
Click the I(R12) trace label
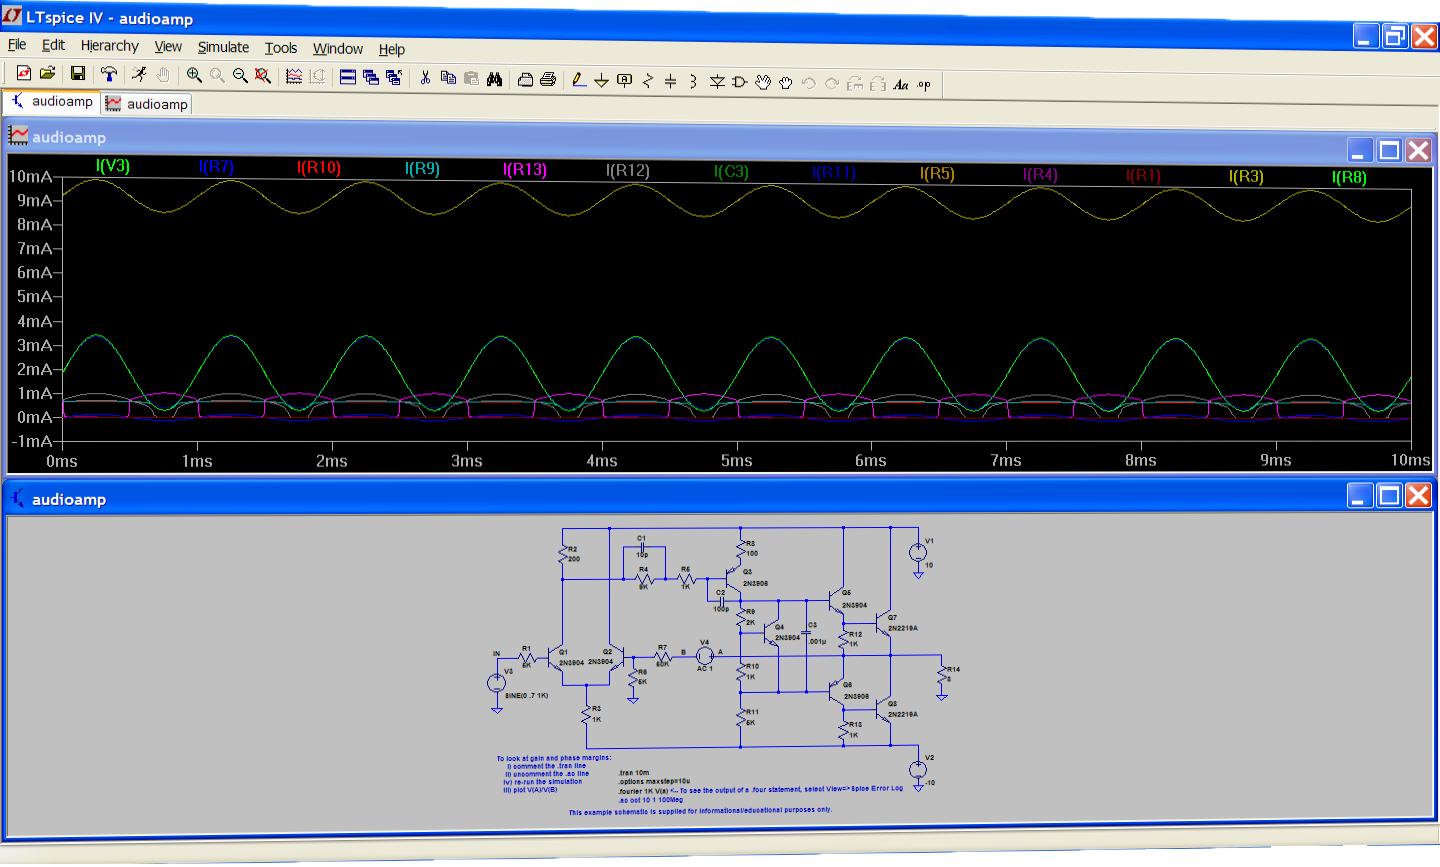click(628, 171)
